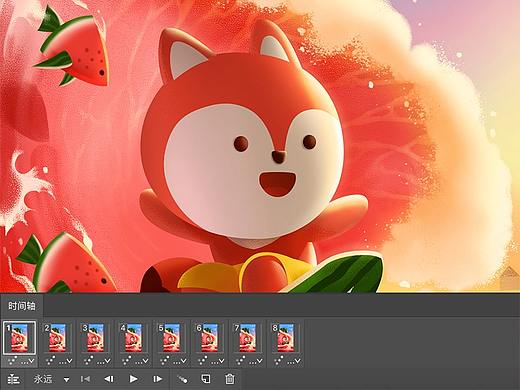This screenshot has height=390, width=520.
Task: Convert to video timeline icon
Action: click(x=13, y=379)
